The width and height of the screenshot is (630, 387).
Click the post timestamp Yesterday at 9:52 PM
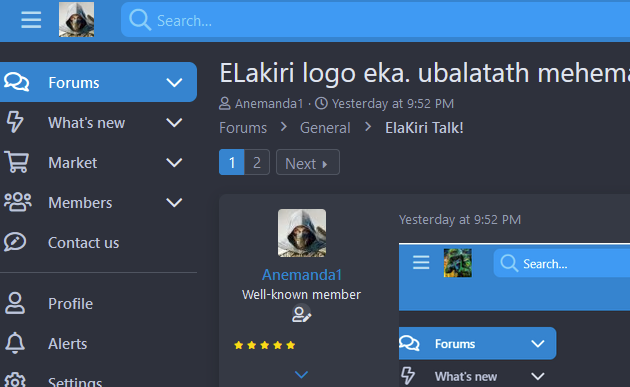point(460,219)
